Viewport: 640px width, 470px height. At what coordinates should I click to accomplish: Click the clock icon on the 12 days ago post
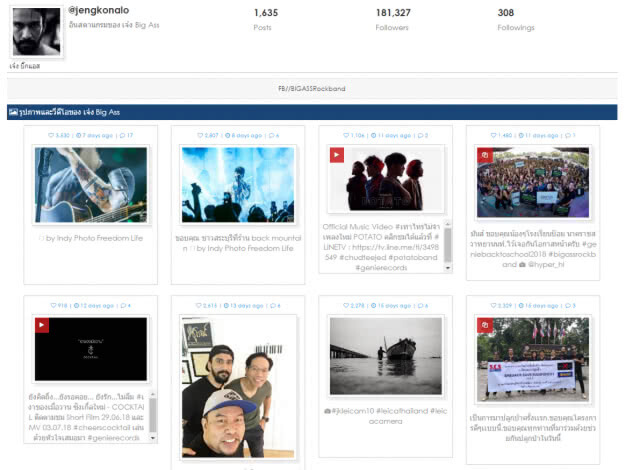[x=76, y=306]
